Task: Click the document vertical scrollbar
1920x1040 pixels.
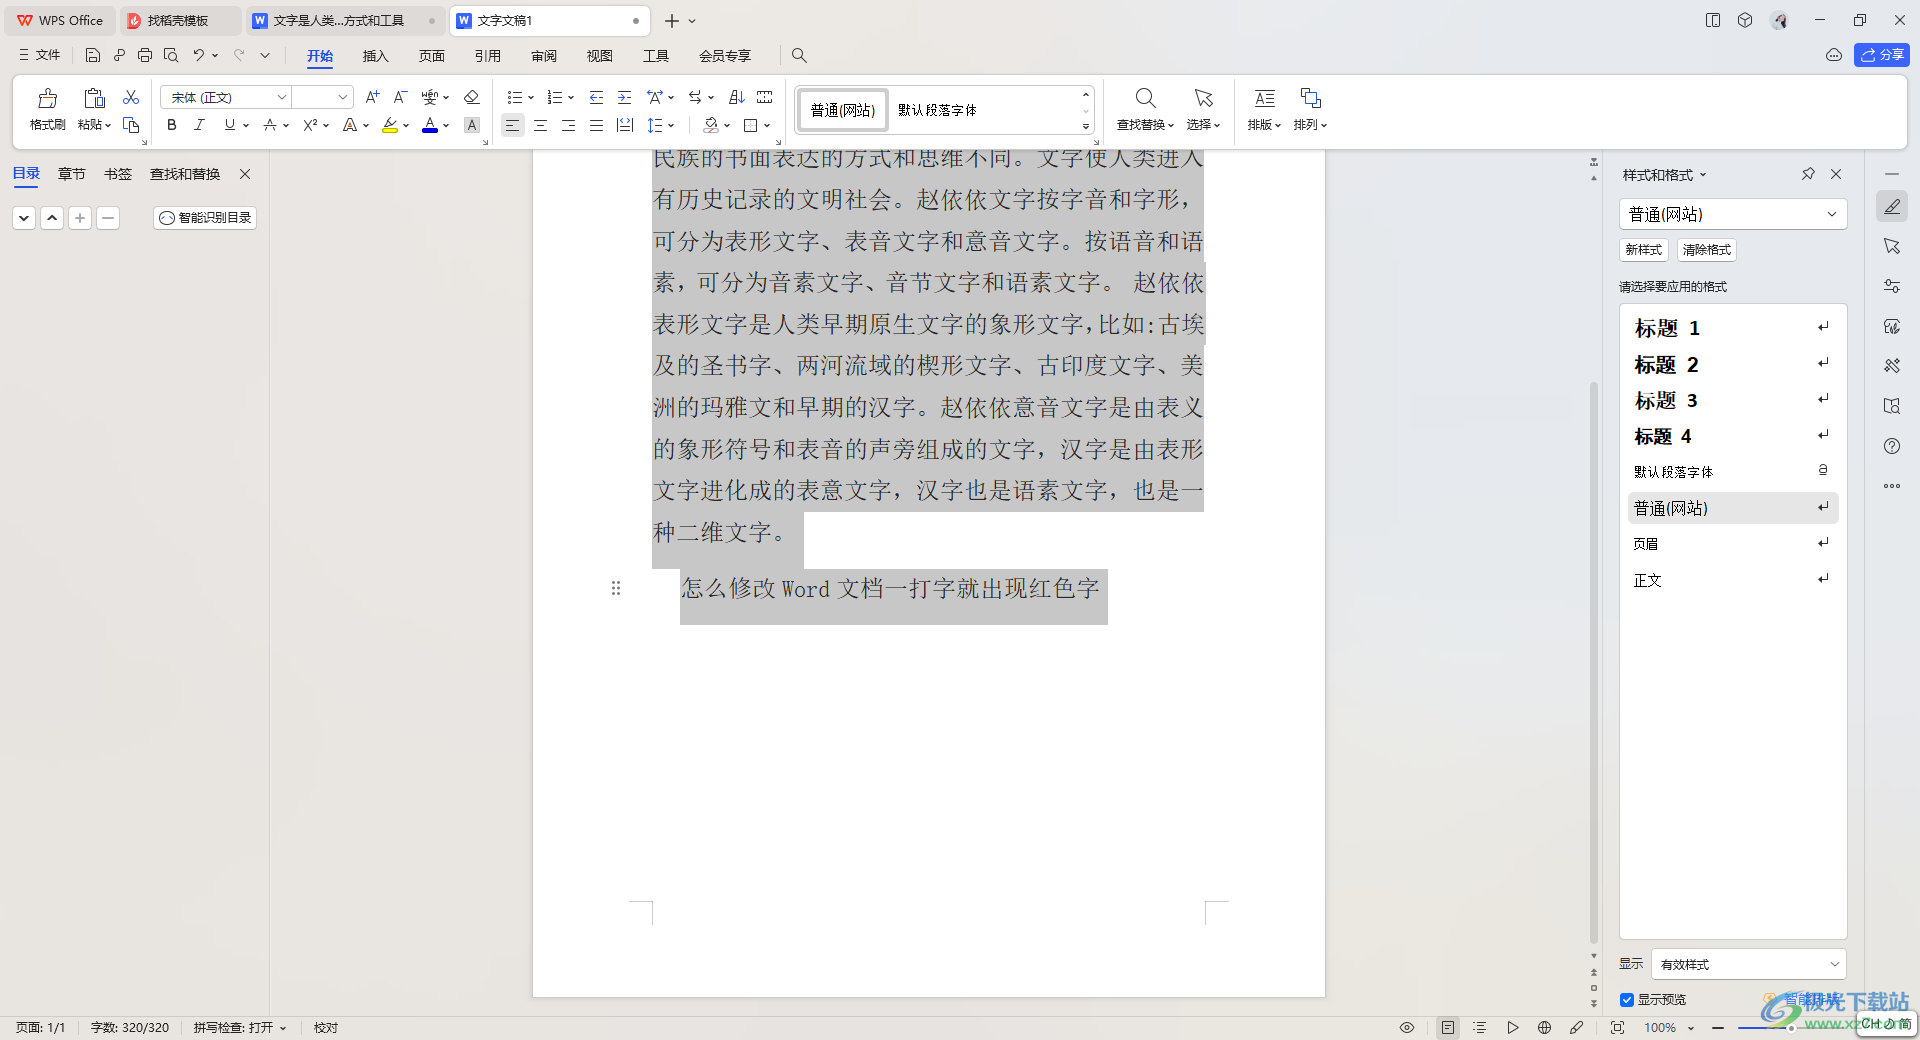Action: [1593, 660]
